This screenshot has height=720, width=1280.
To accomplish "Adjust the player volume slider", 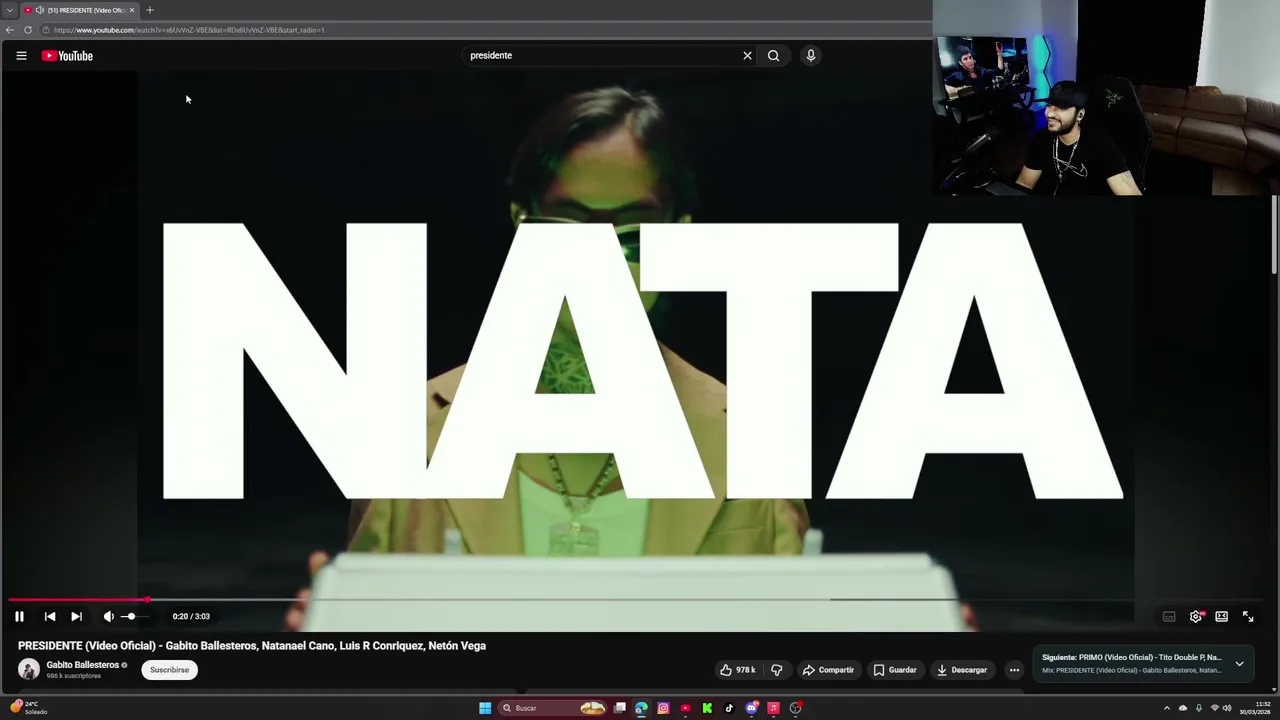I will [x=136, y=617].
